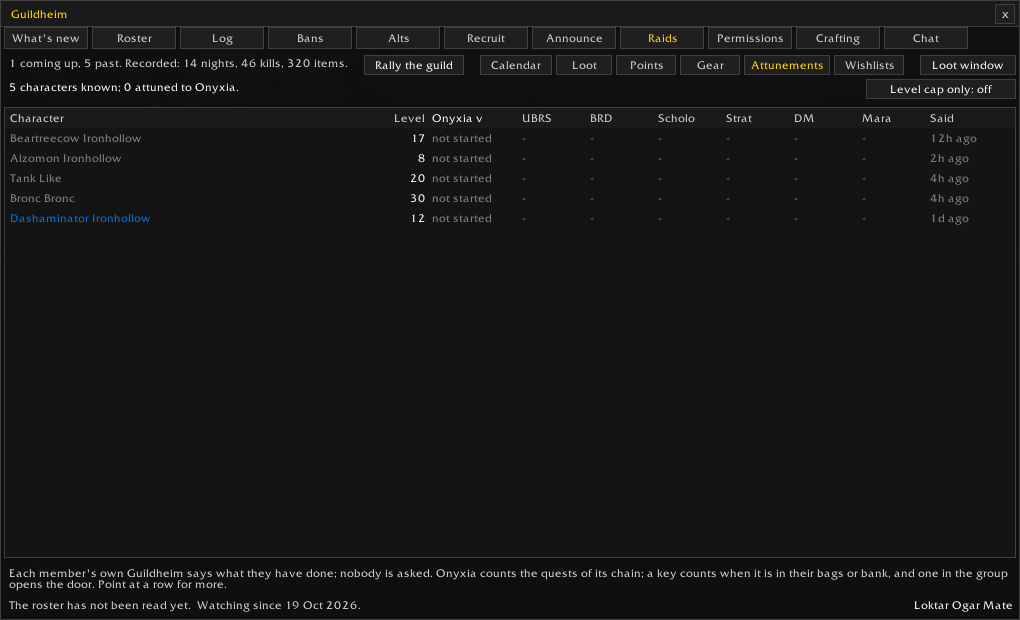Screen dimensions: 1020x620
Task: Switch to the Loot sub-tab
Action: coord(584,65)
